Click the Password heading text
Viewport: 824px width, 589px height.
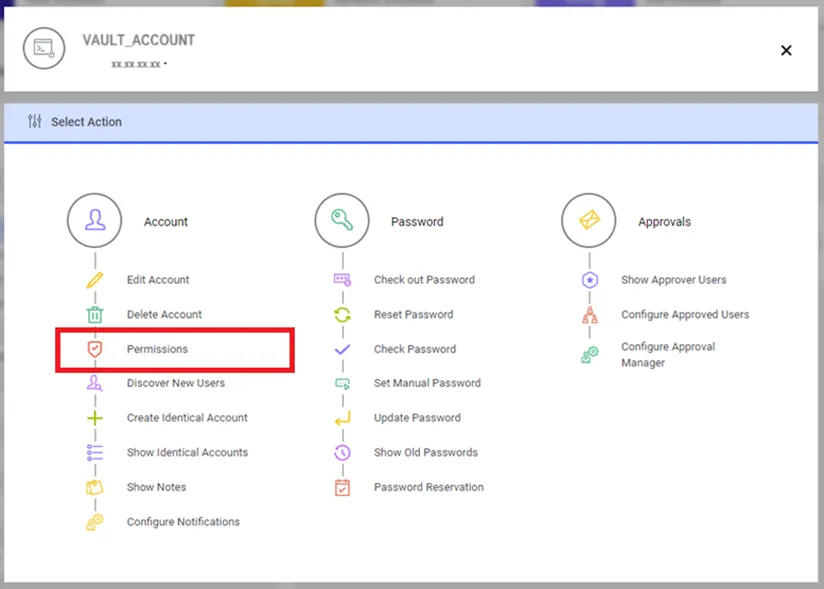(417, 222)
